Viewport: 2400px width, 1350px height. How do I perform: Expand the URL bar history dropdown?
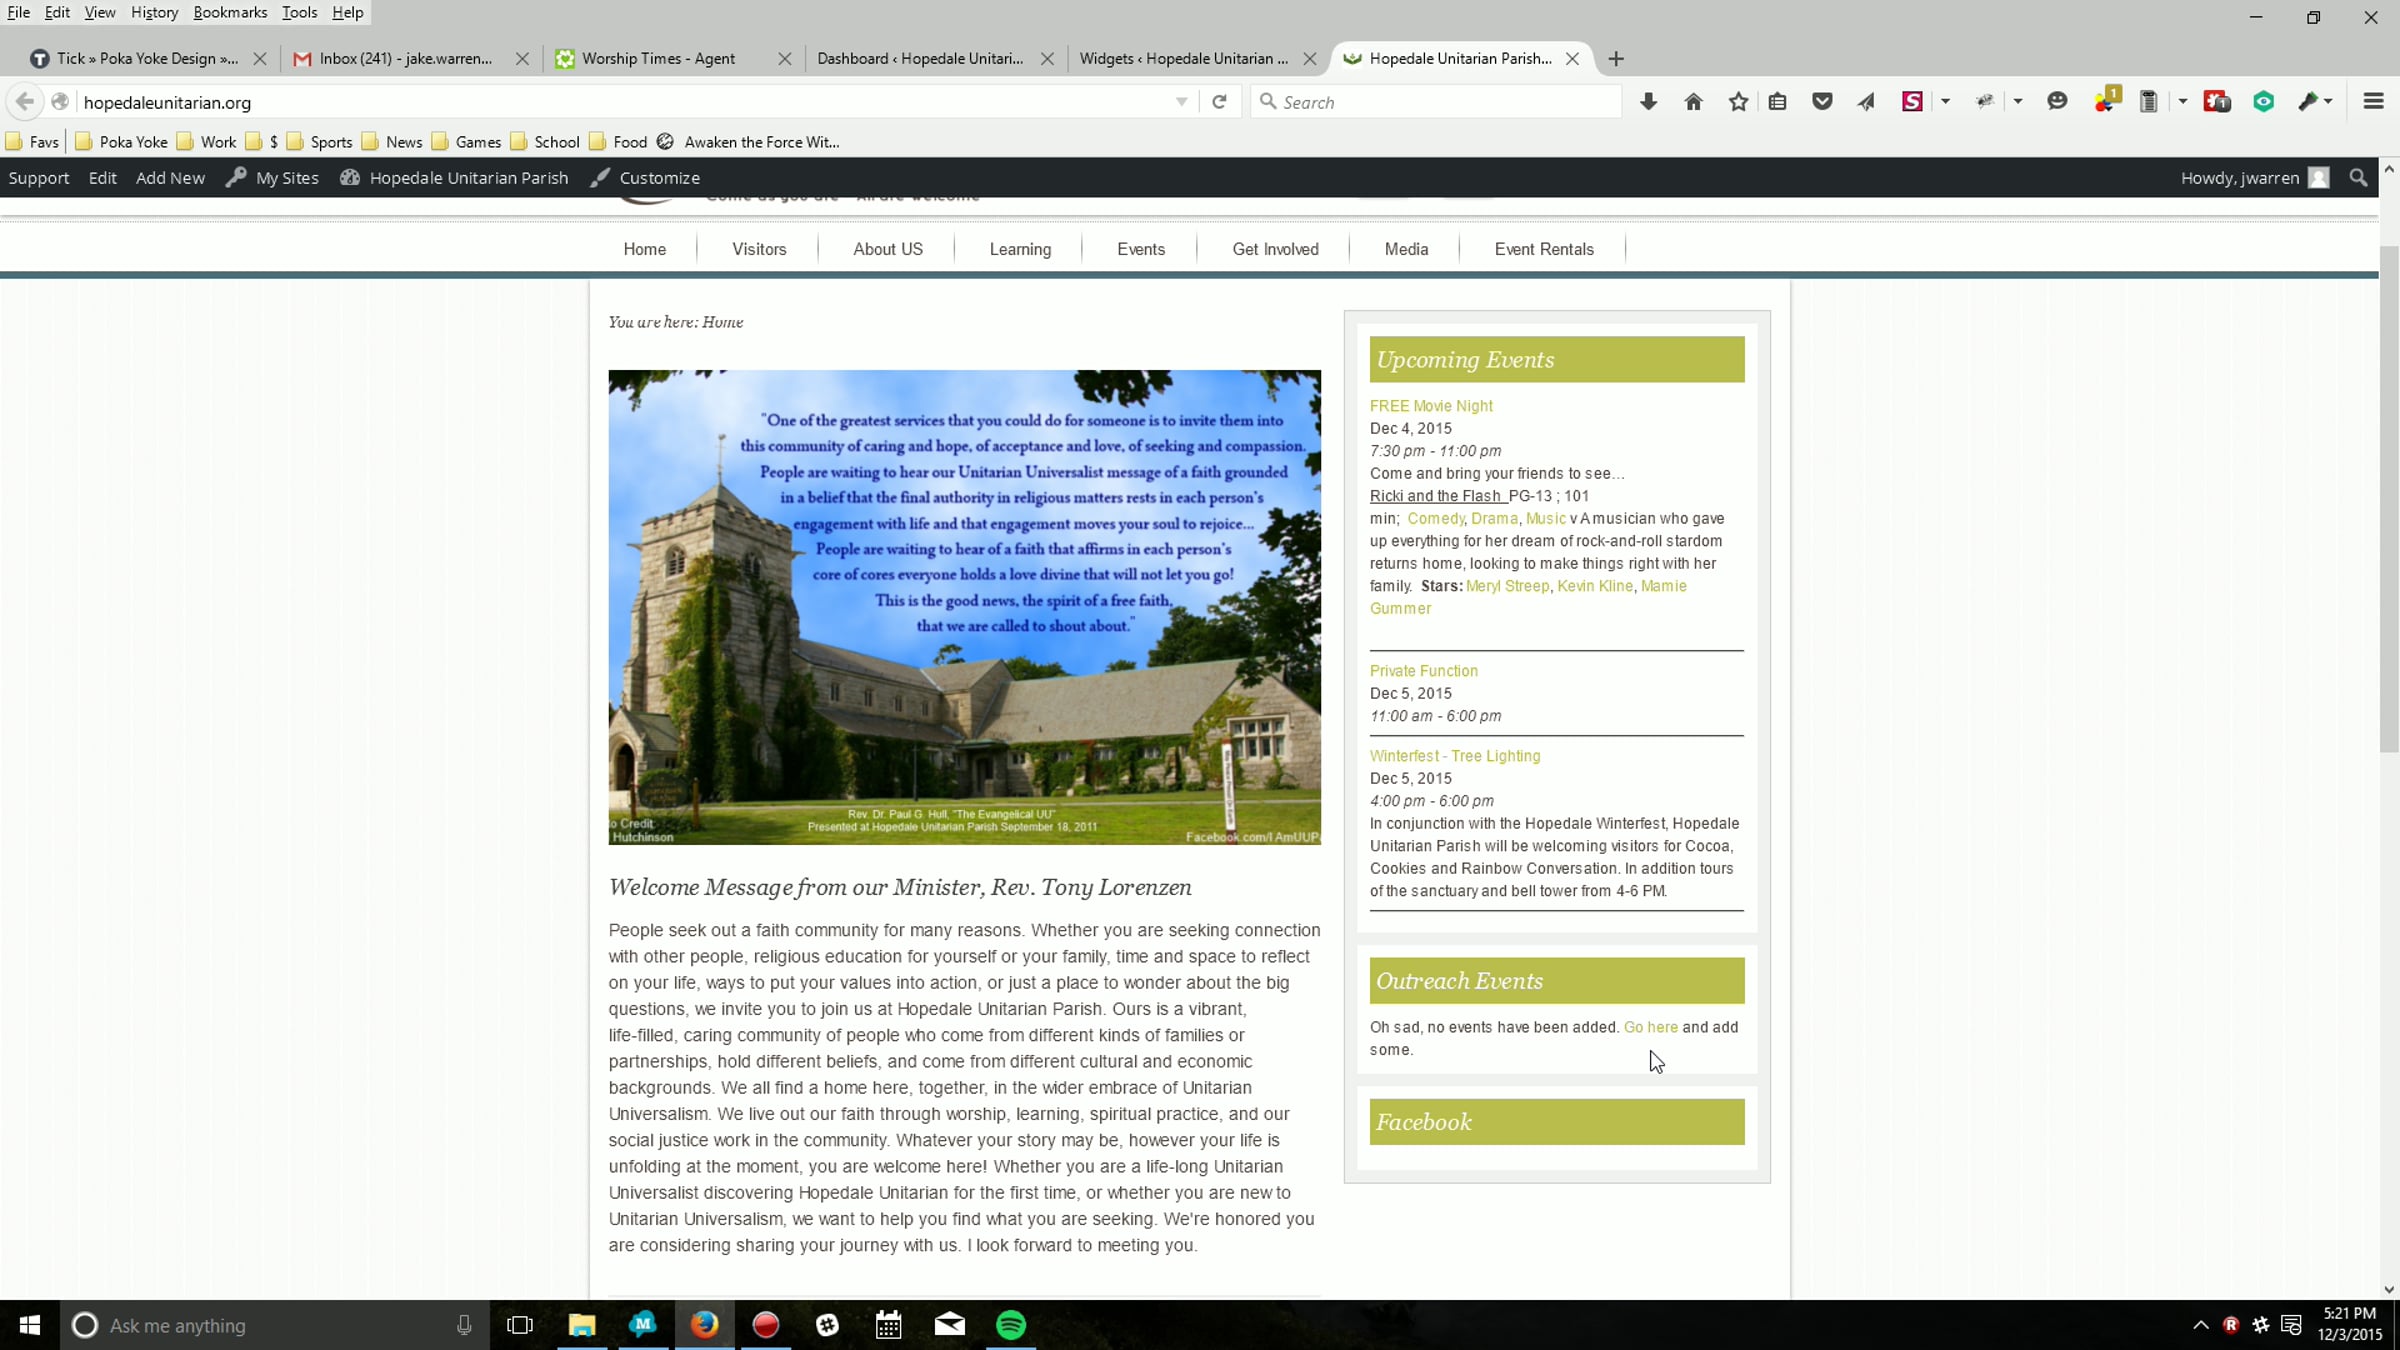point(1181,102)
